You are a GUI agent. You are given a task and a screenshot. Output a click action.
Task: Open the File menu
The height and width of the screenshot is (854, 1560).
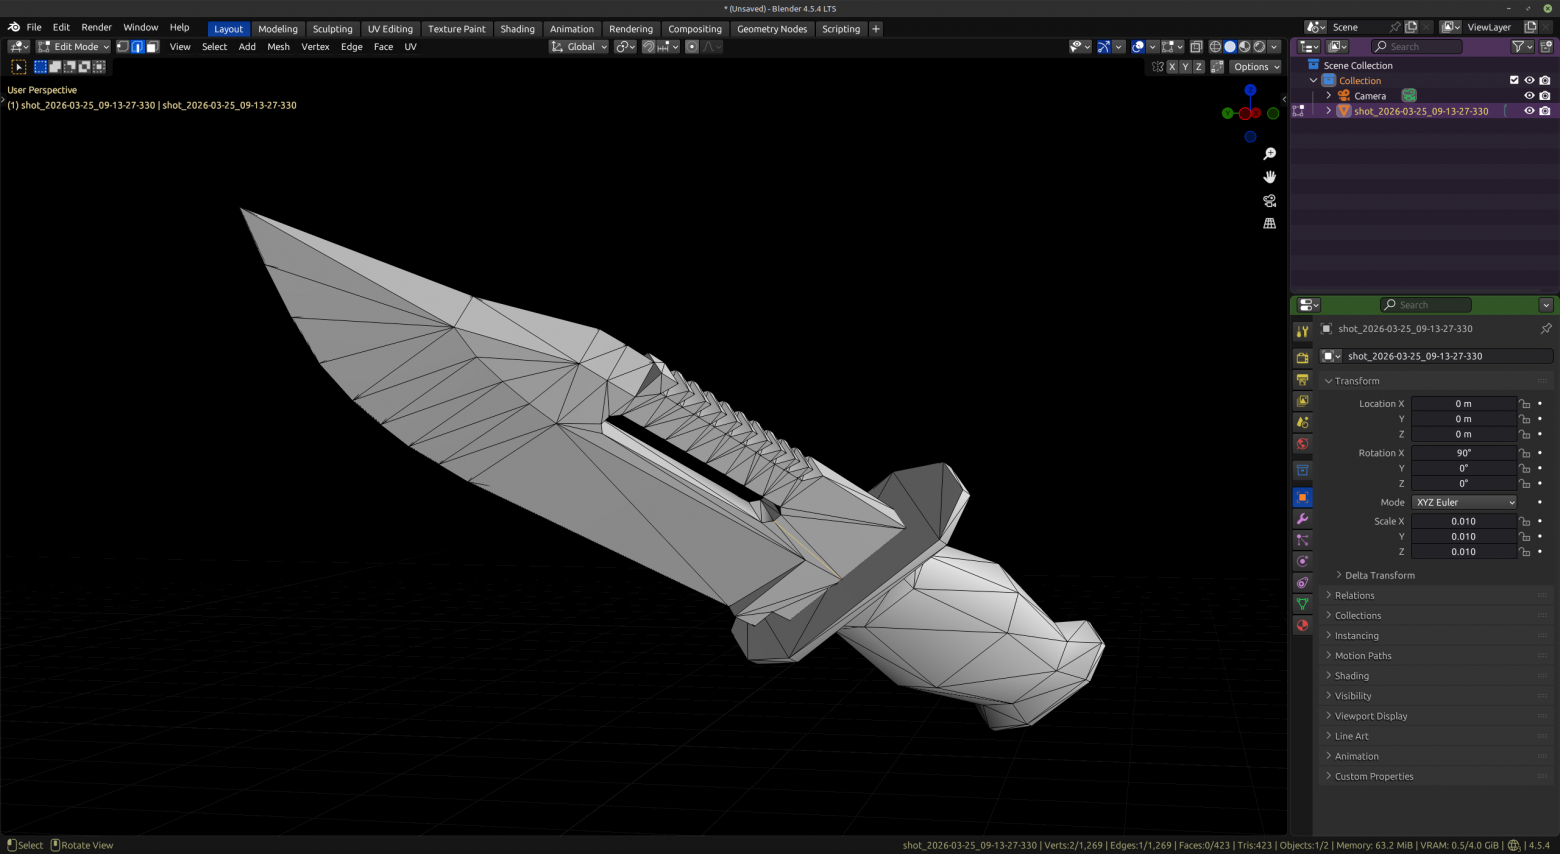point(34,28)
